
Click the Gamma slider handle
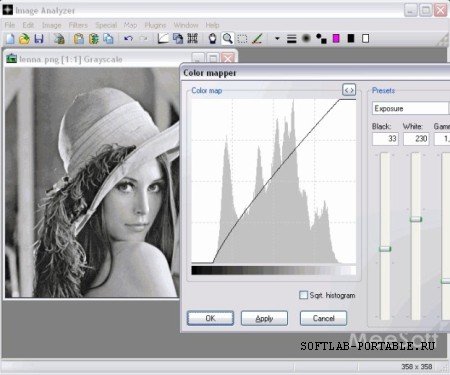[x=446, y=281]
